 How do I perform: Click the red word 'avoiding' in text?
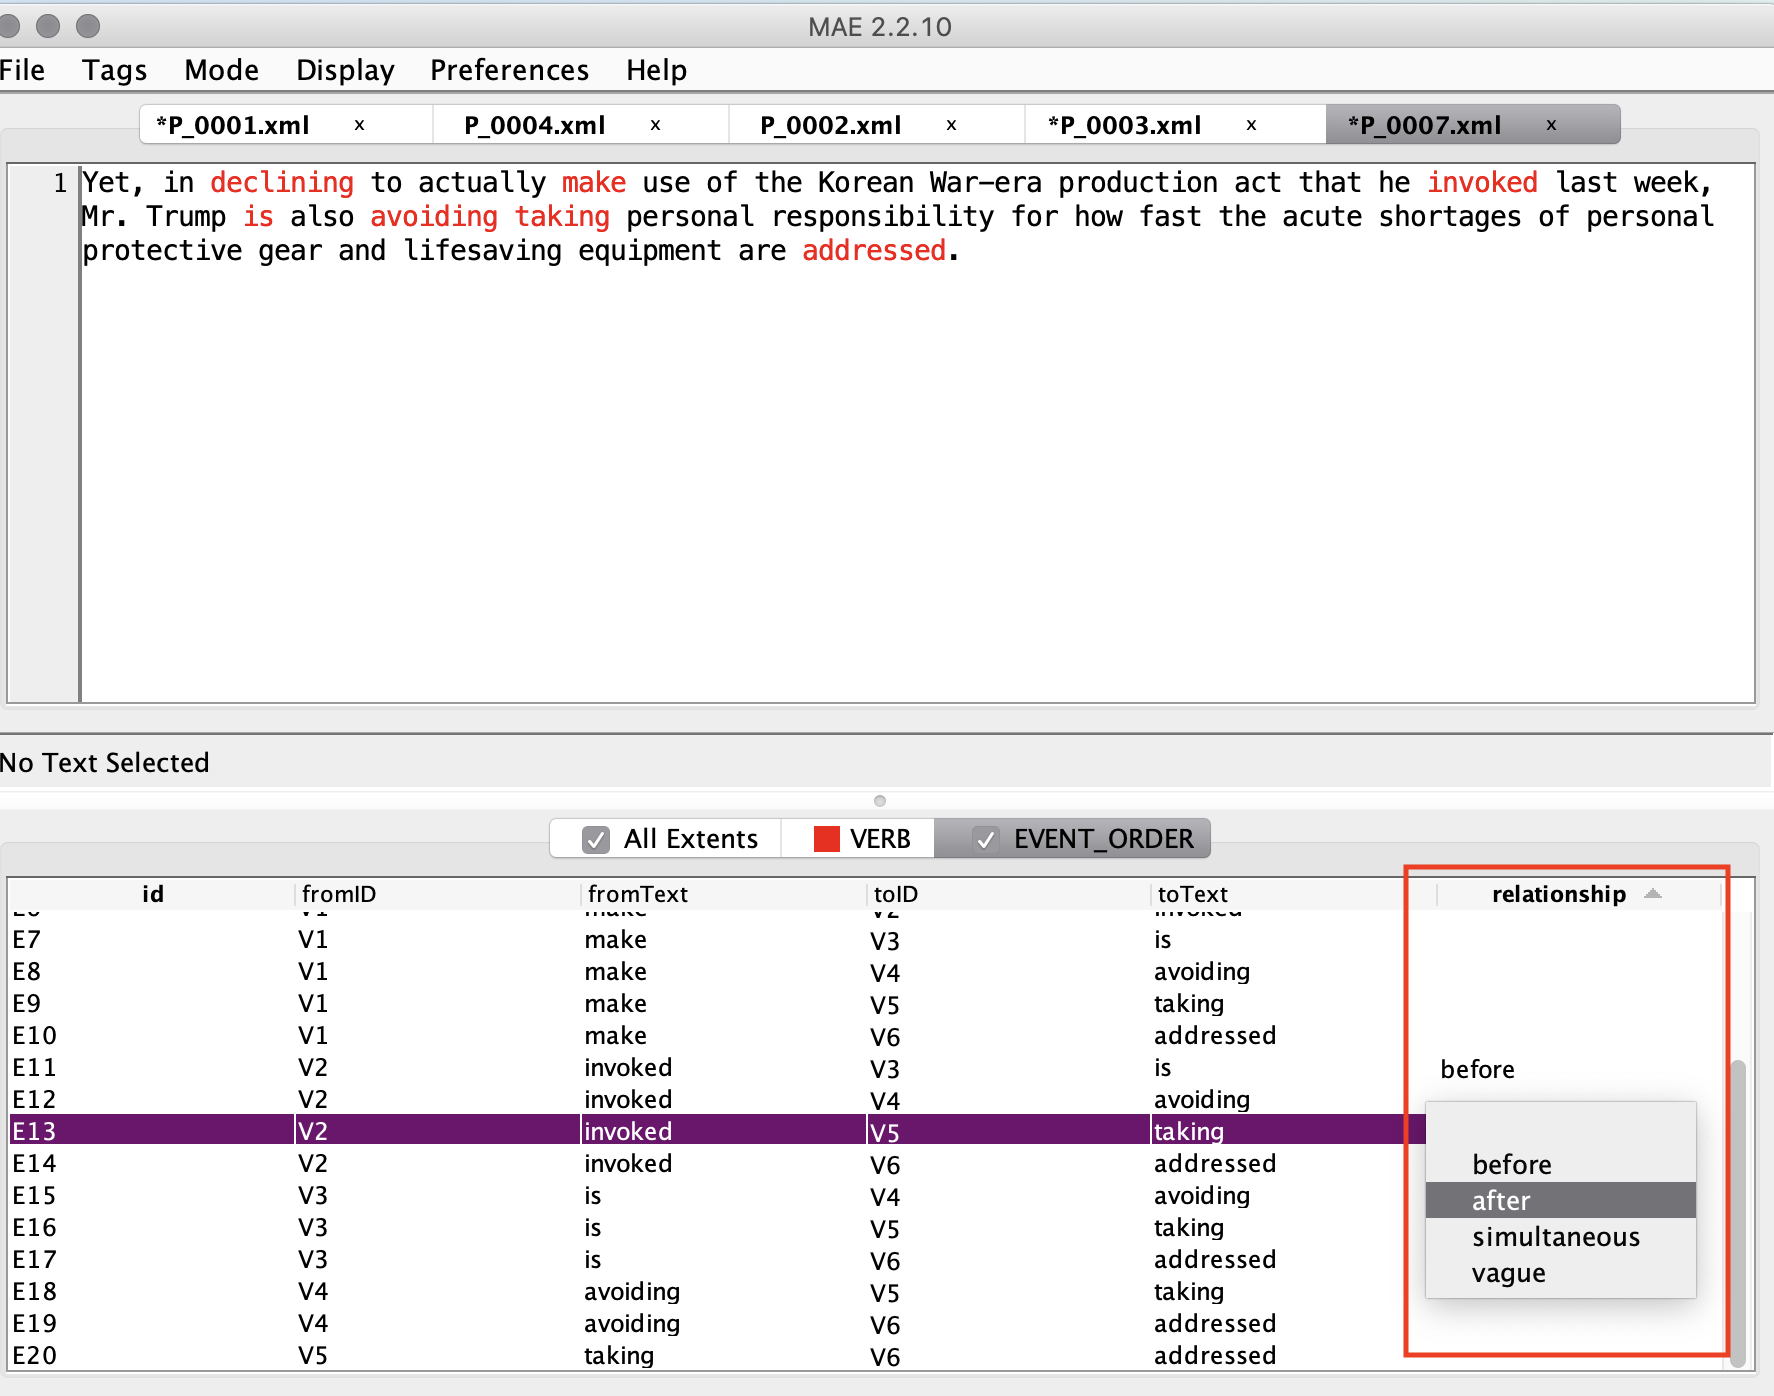434,217
